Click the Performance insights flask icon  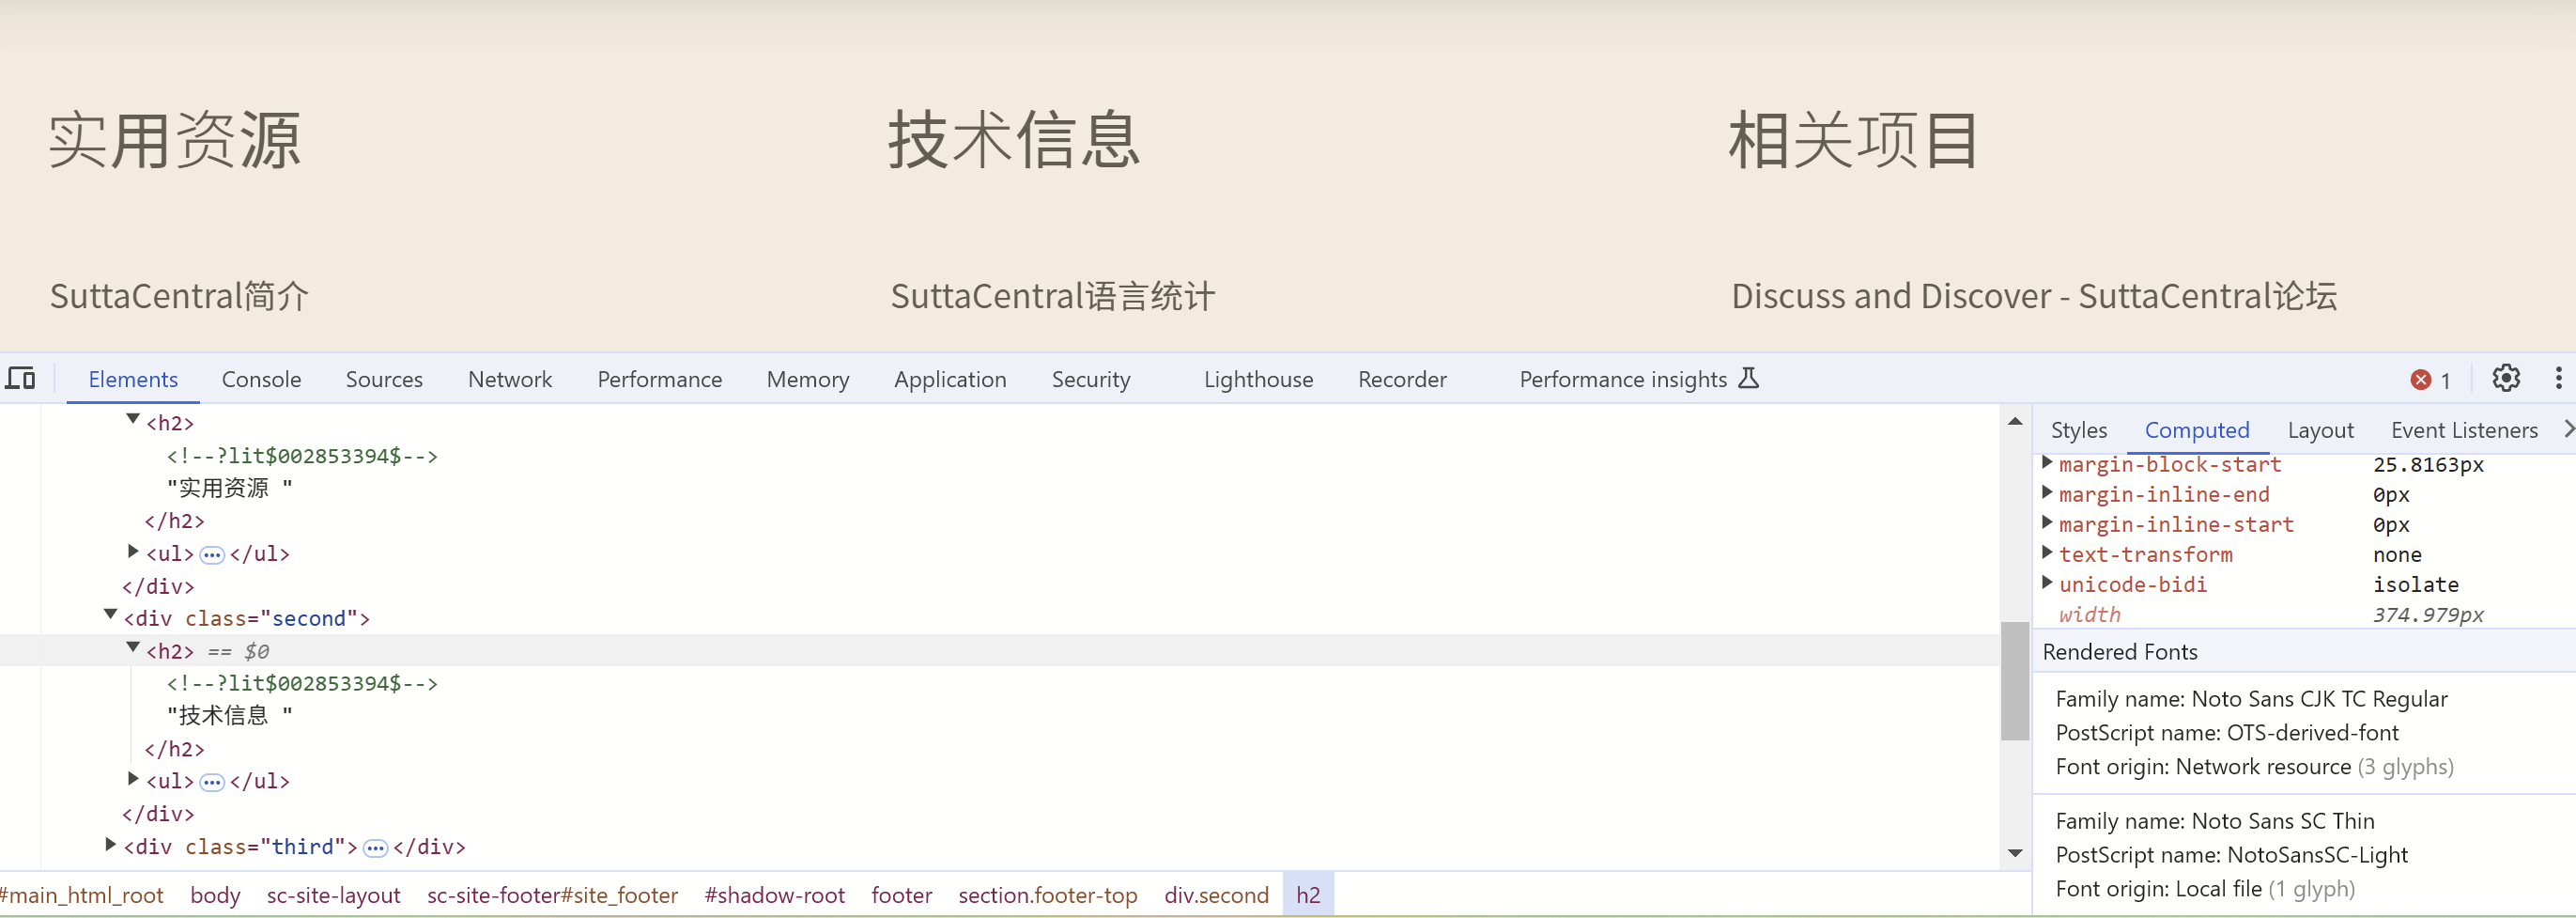coord(1748,379)
